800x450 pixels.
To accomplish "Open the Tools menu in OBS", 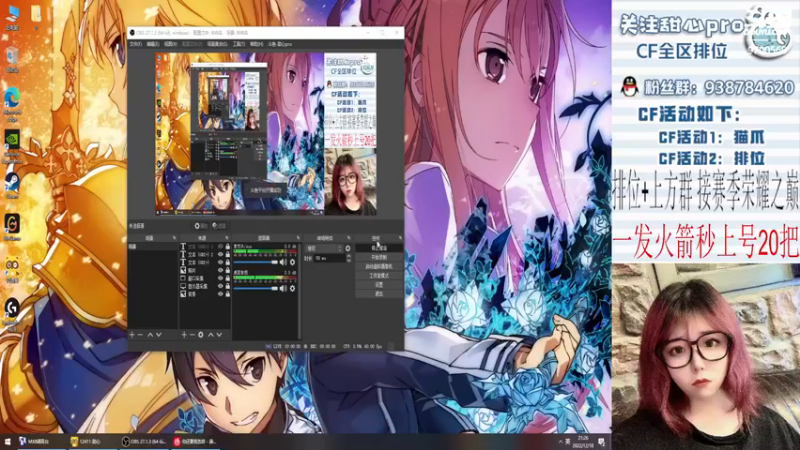I will pos(239,44).
